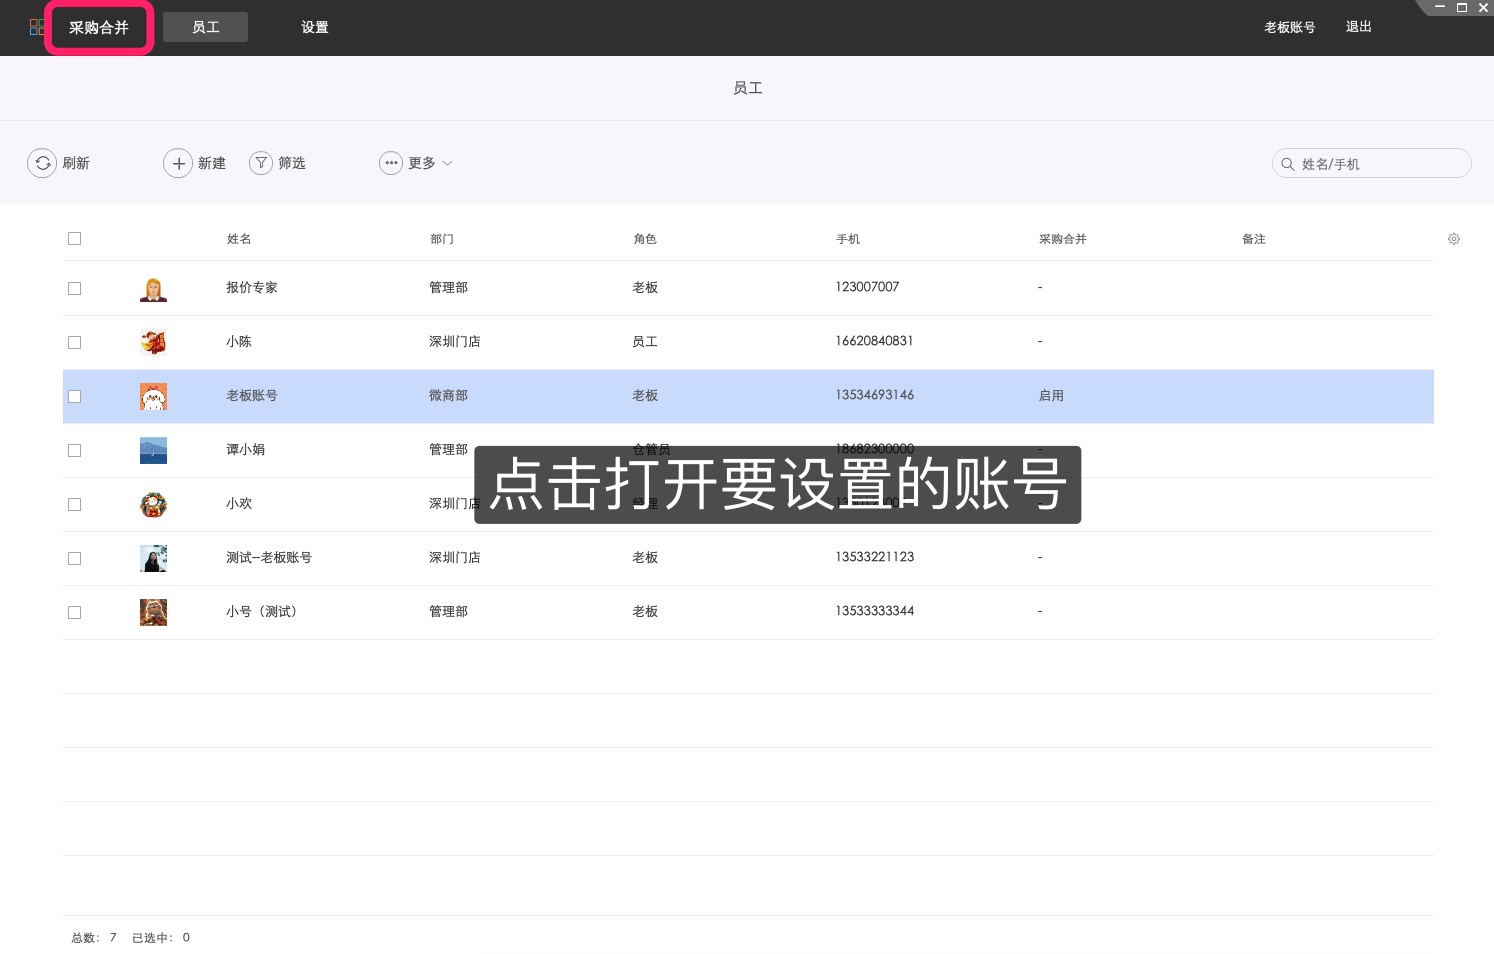This screenshot has height=954, width=1494.
Task: Open the 报价专家 name cell
Action: (252, 287)
